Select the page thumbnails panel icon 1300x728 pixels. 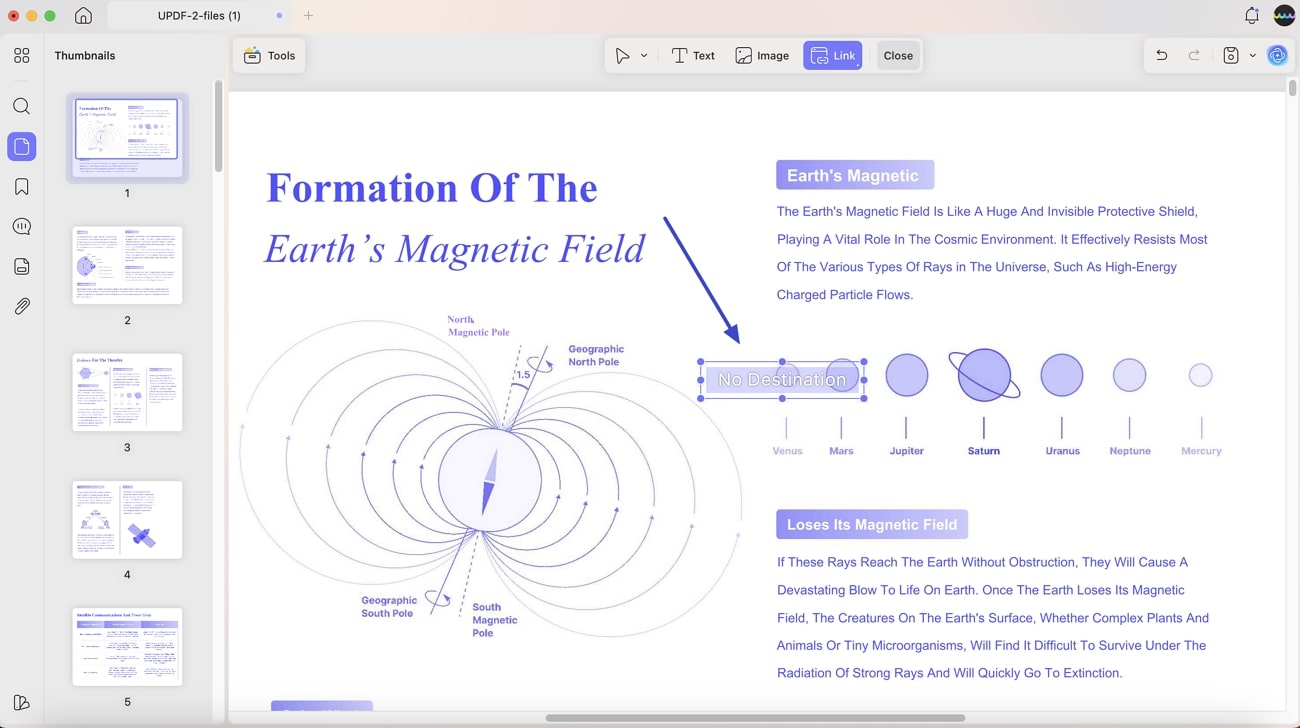[x=22, y=147]
